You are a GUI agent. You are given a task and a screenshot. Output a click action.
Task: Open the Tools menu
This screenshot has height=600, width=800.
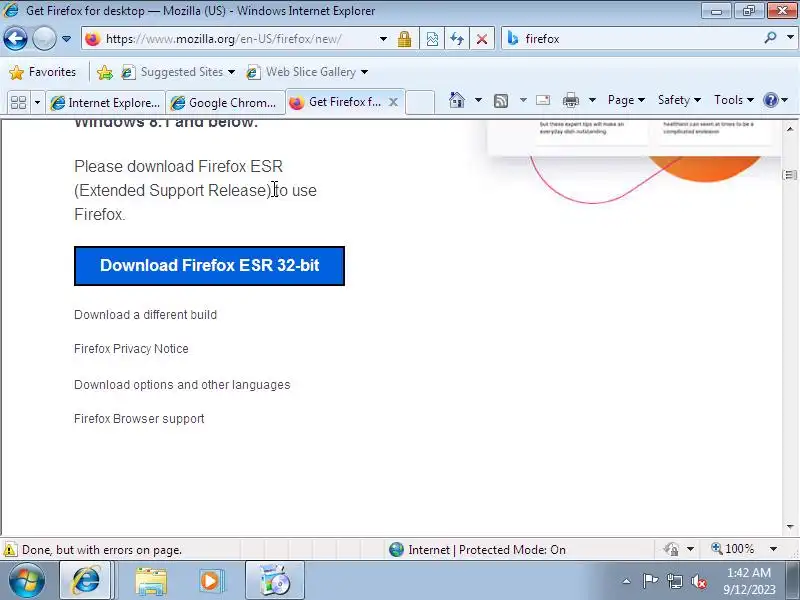tap(734, 100)
